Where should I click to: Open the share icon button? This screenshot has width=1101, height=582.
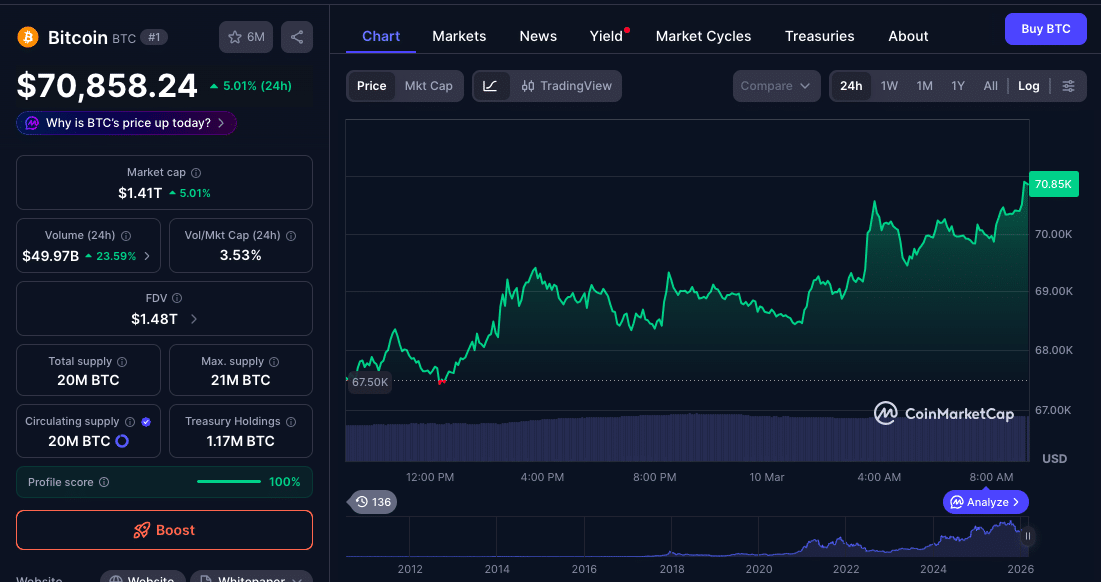coord(297,37)
